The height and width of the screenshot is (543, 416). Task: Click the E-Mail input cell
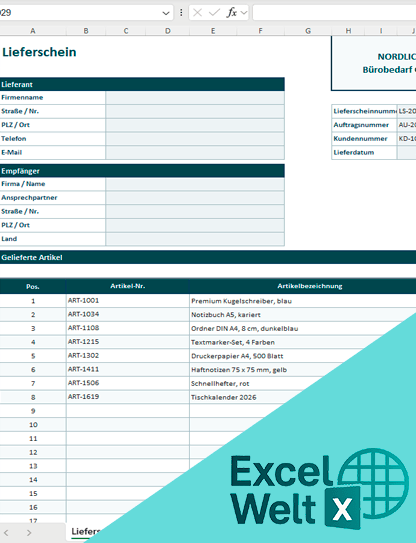[x=195, y=153]
